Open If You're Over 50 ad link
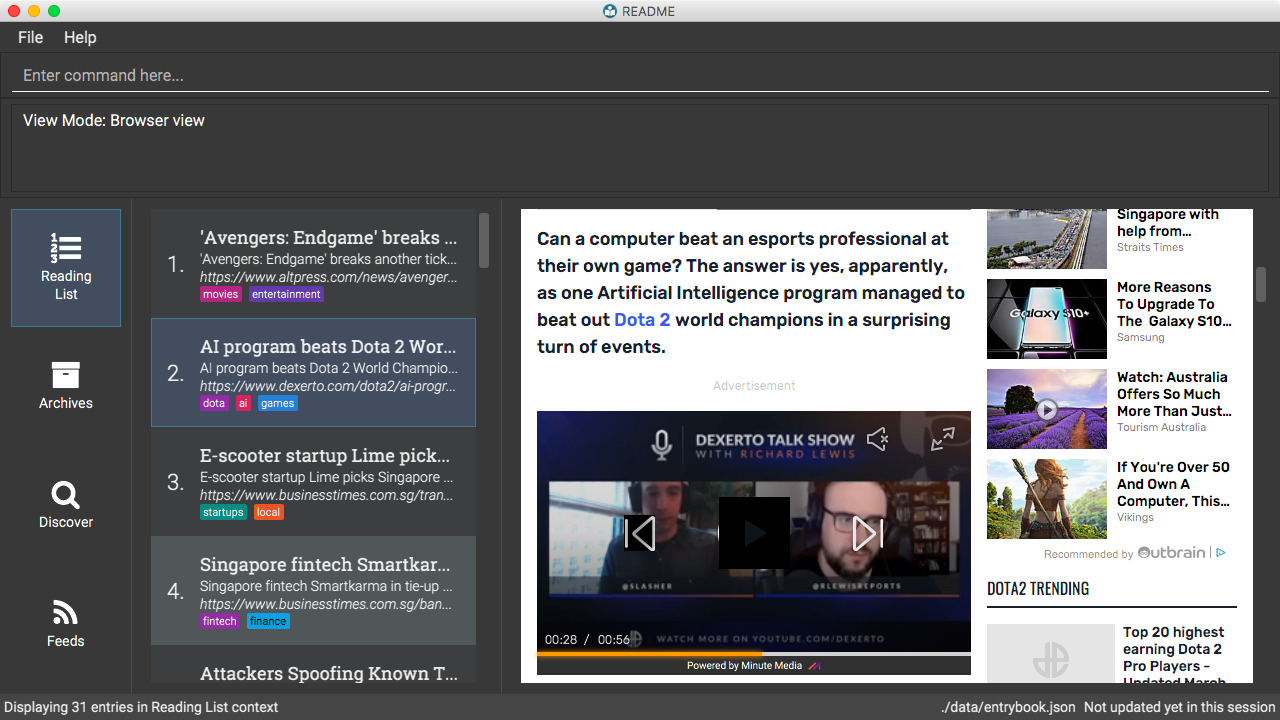This screenshot has height=720, width=1280. tap(1173, 484)
